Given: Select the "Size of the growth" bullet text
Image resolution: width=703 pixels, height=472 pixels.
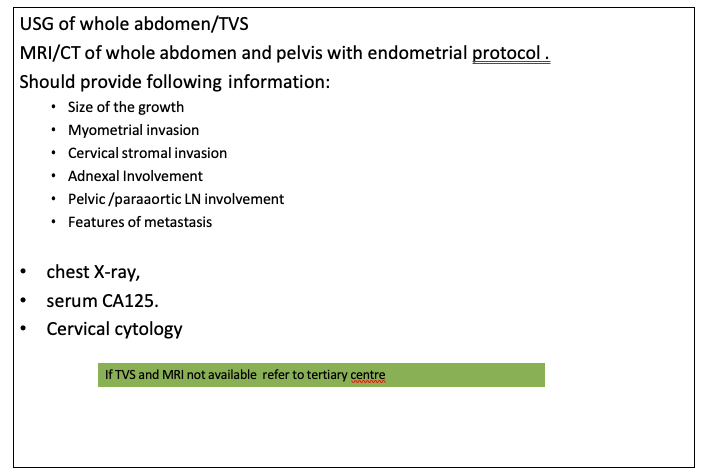Looking at the screenshot, I should tap(125, 107).
